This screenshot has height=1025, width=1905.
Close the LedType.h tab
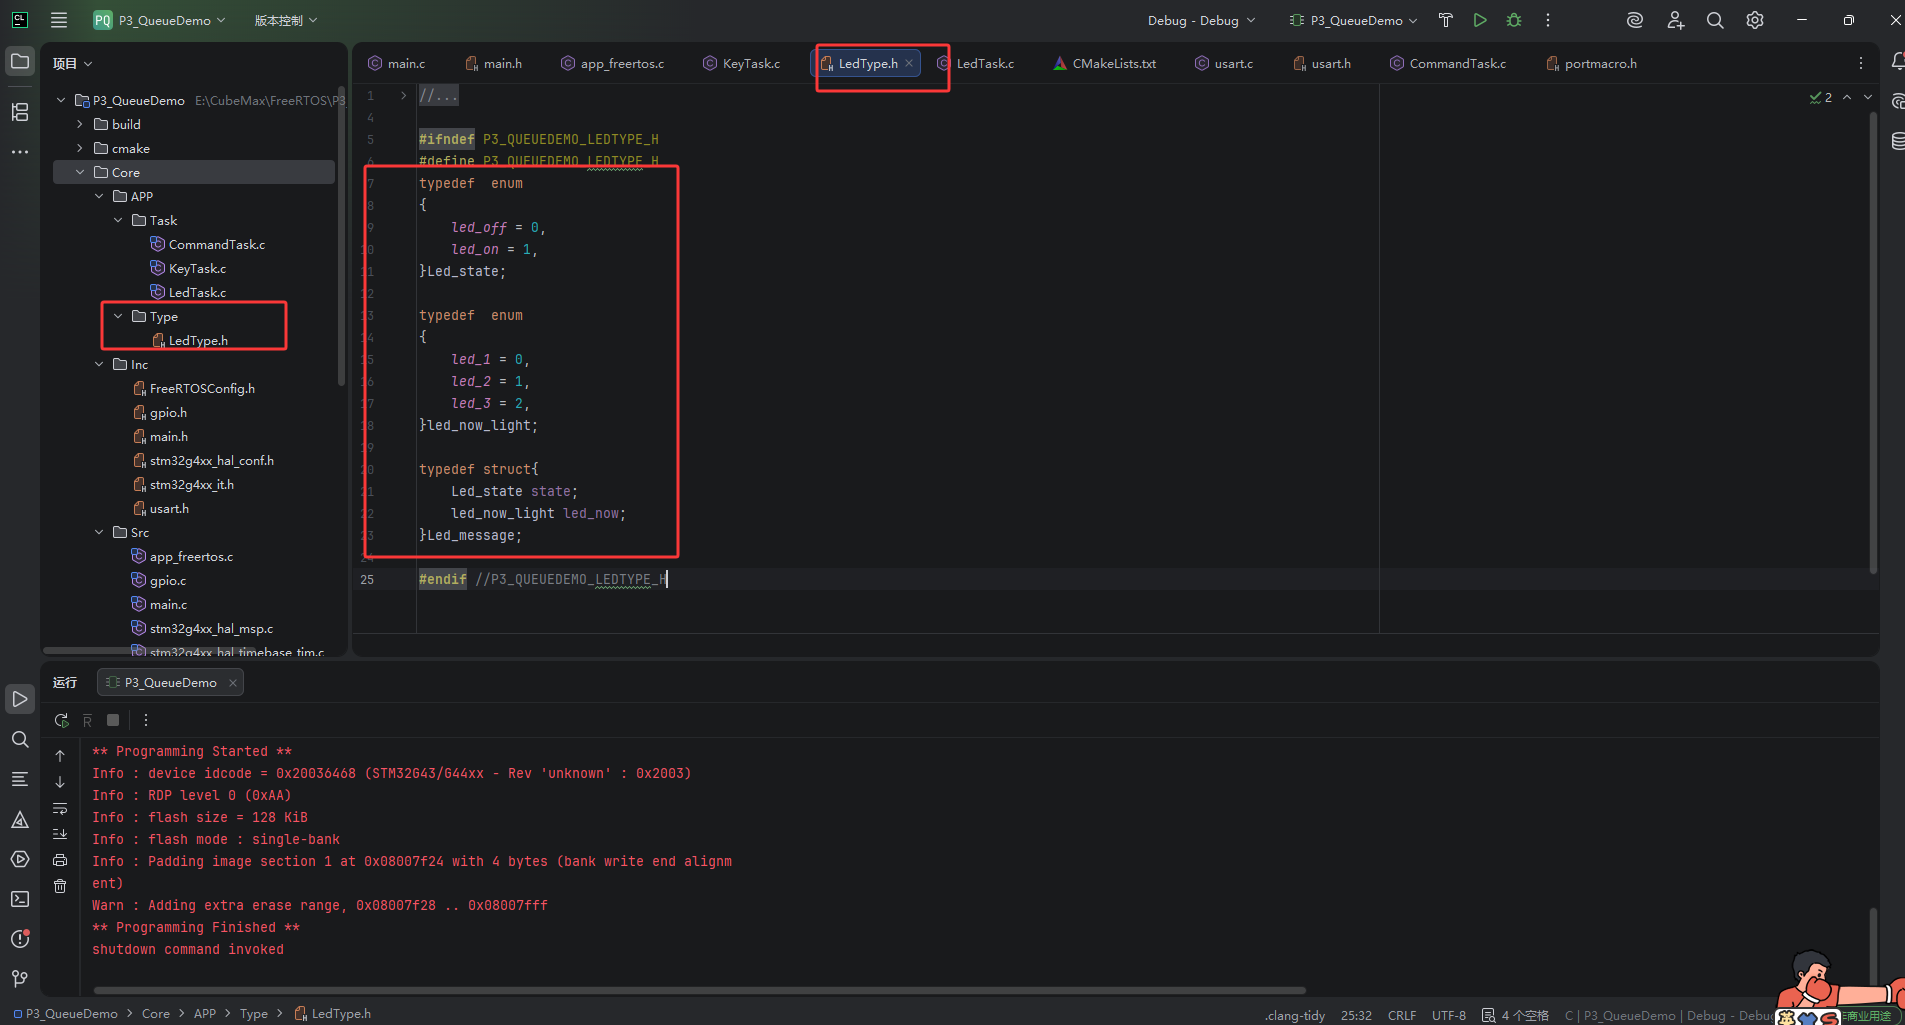tap(909, 63)
